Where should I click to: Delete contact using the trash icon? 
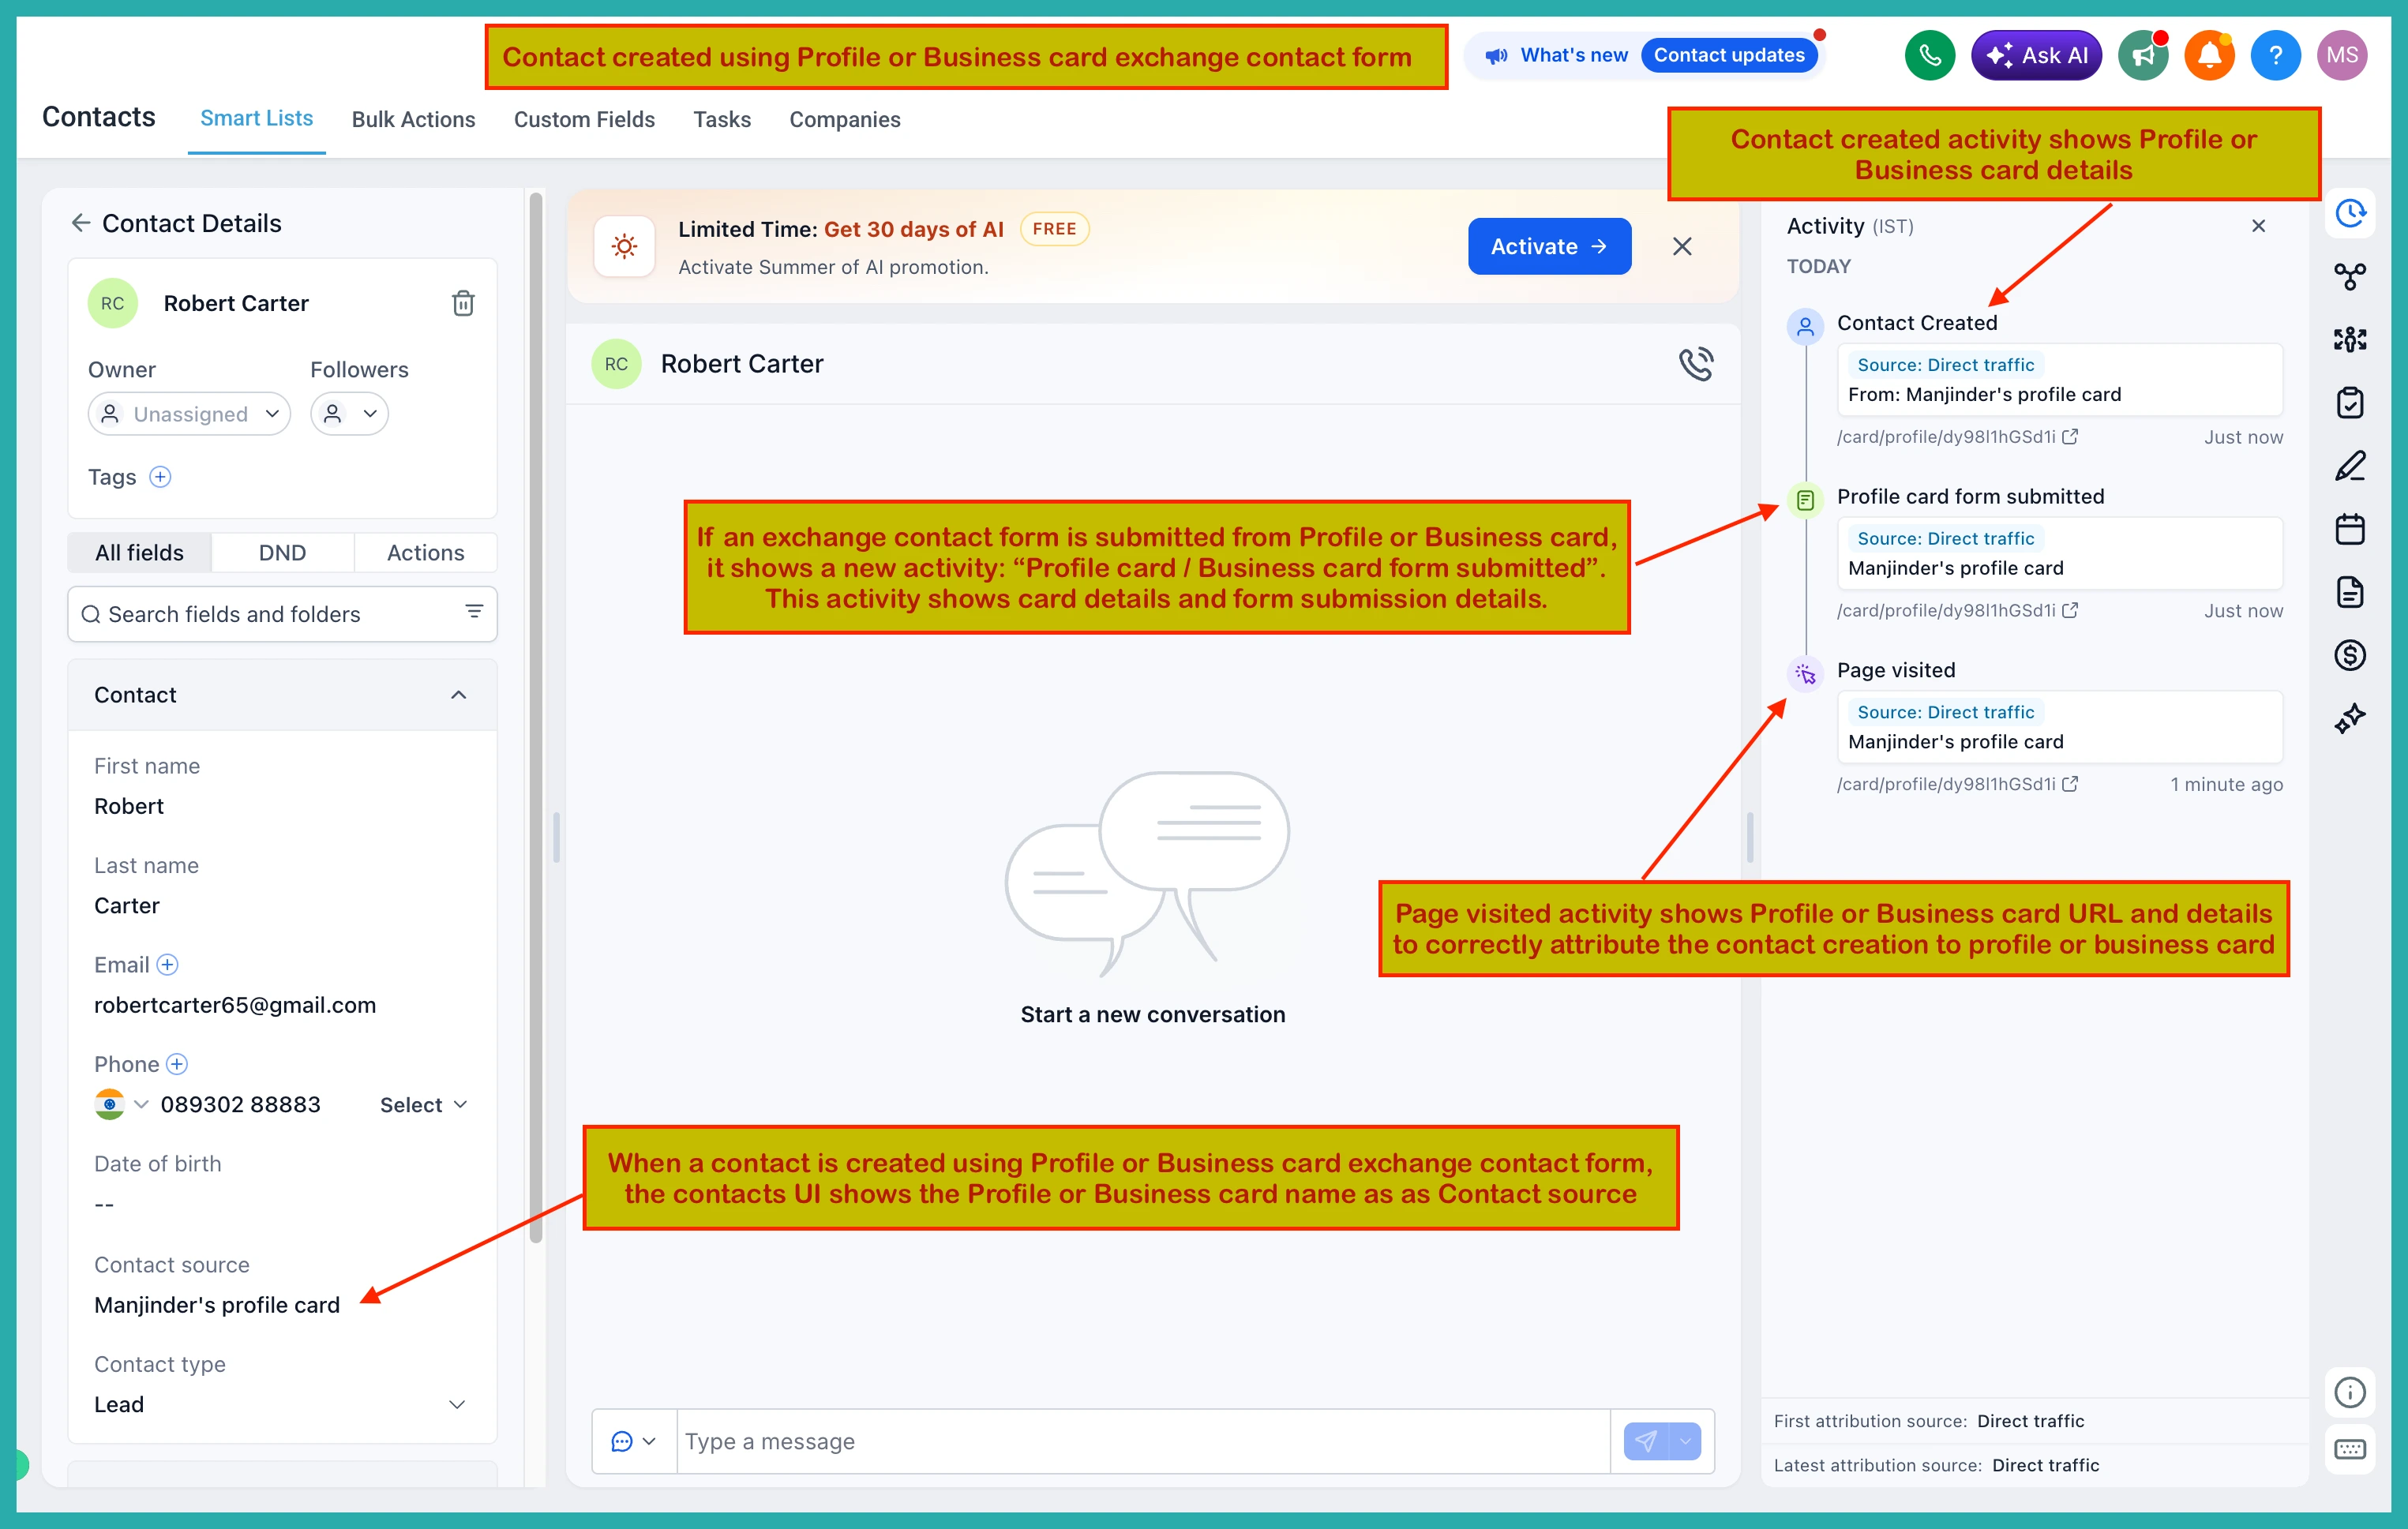coord(462,303)
